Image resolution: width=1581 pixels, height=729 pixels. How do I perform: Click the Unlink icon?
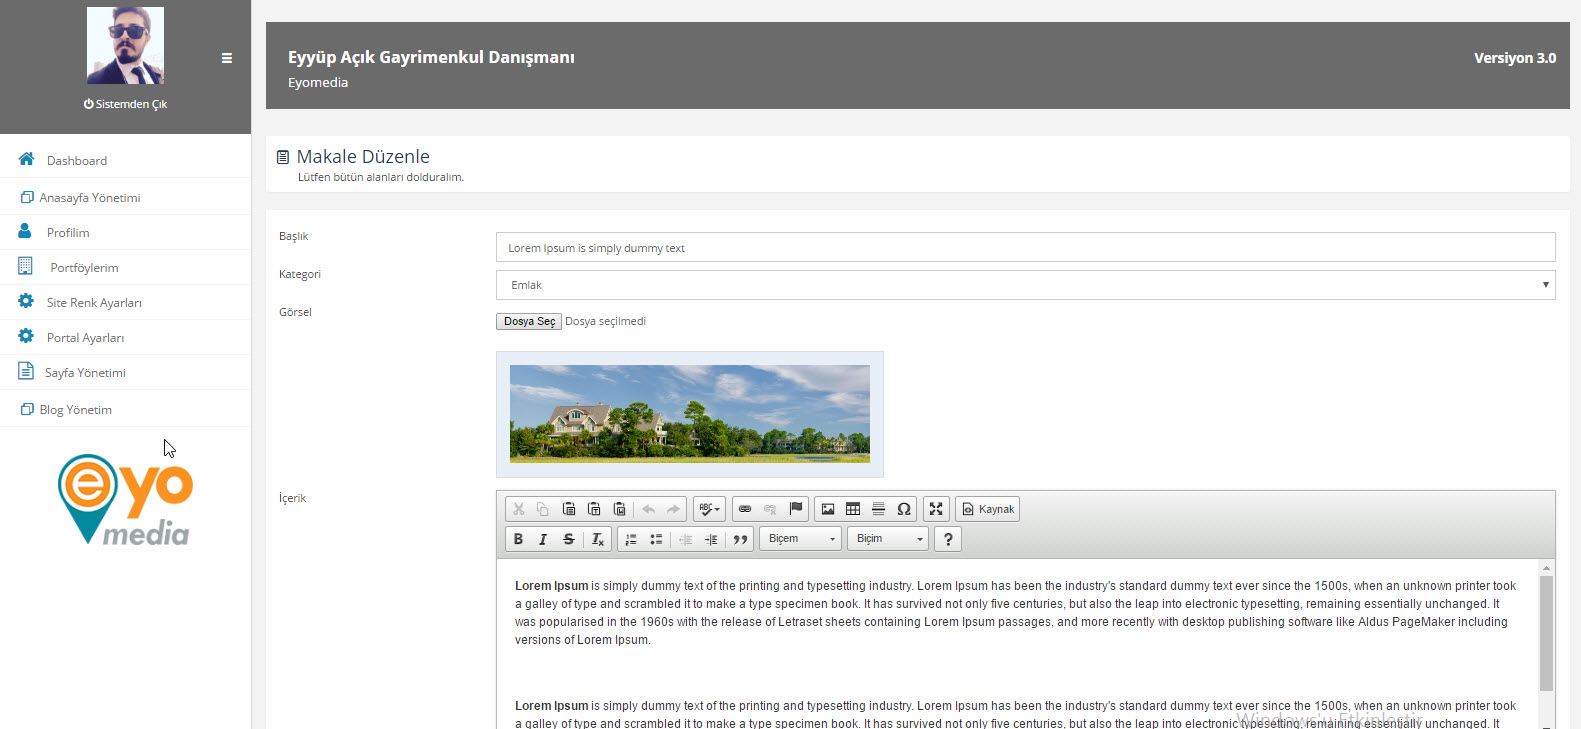pos(770,509)
